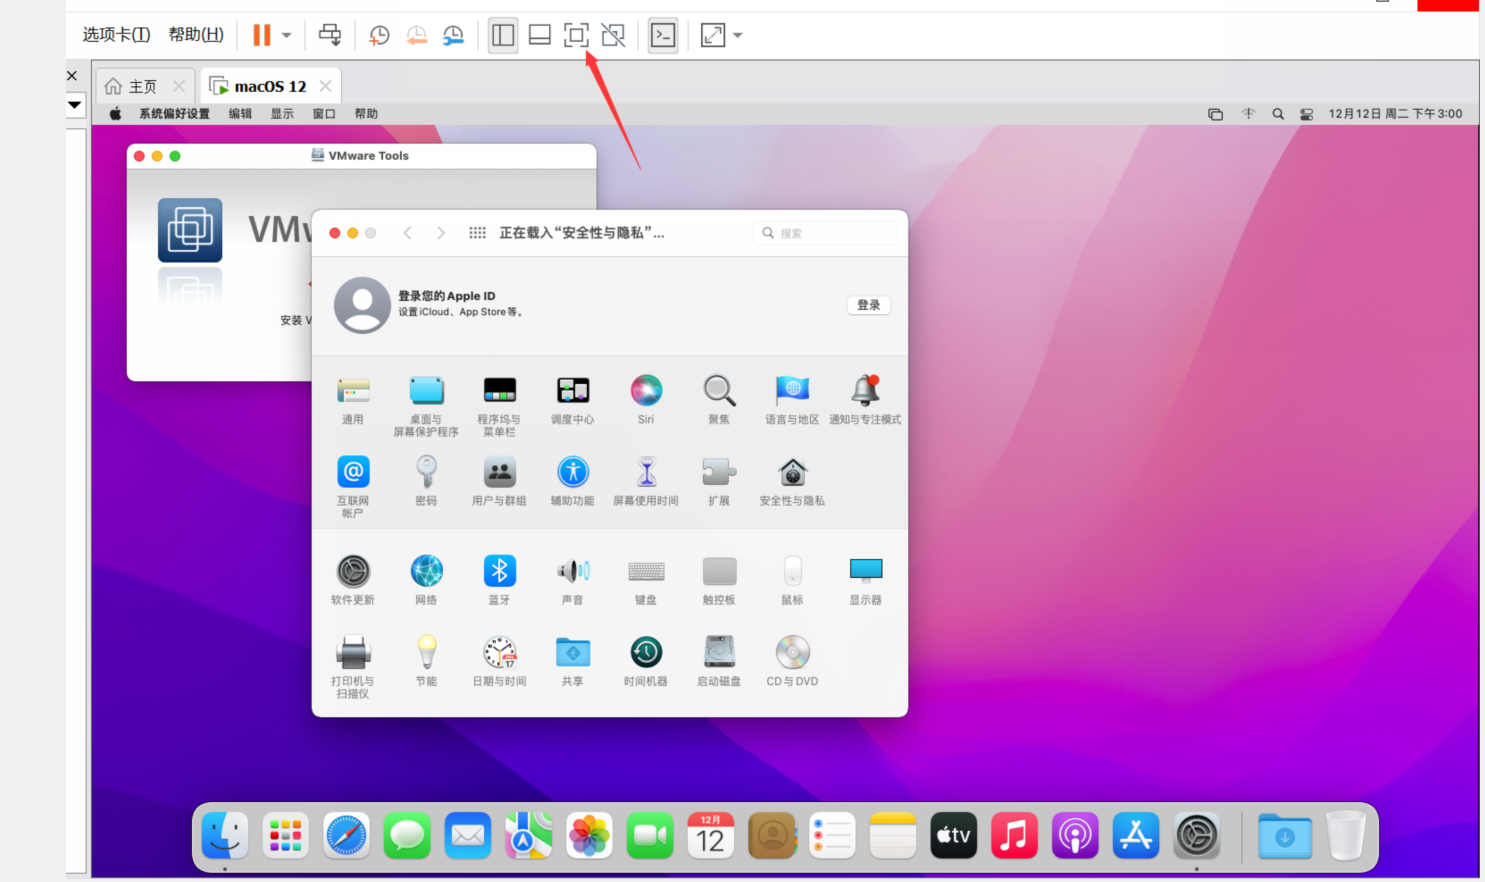Screen dimensions: 1485x882
Task: Take a snapshot of the virtual machine
Action: tap(379, 35)
